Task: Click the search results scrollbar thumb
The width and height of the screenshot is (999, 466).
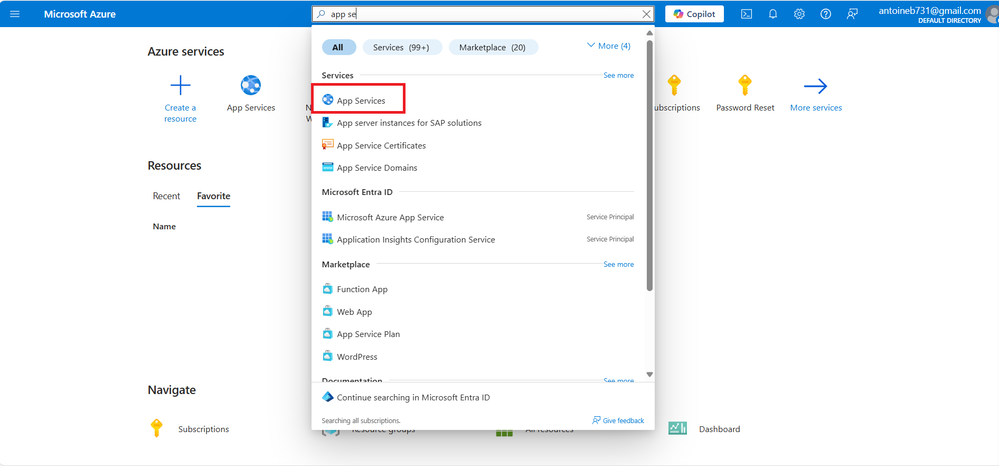Action: [650, 166]
